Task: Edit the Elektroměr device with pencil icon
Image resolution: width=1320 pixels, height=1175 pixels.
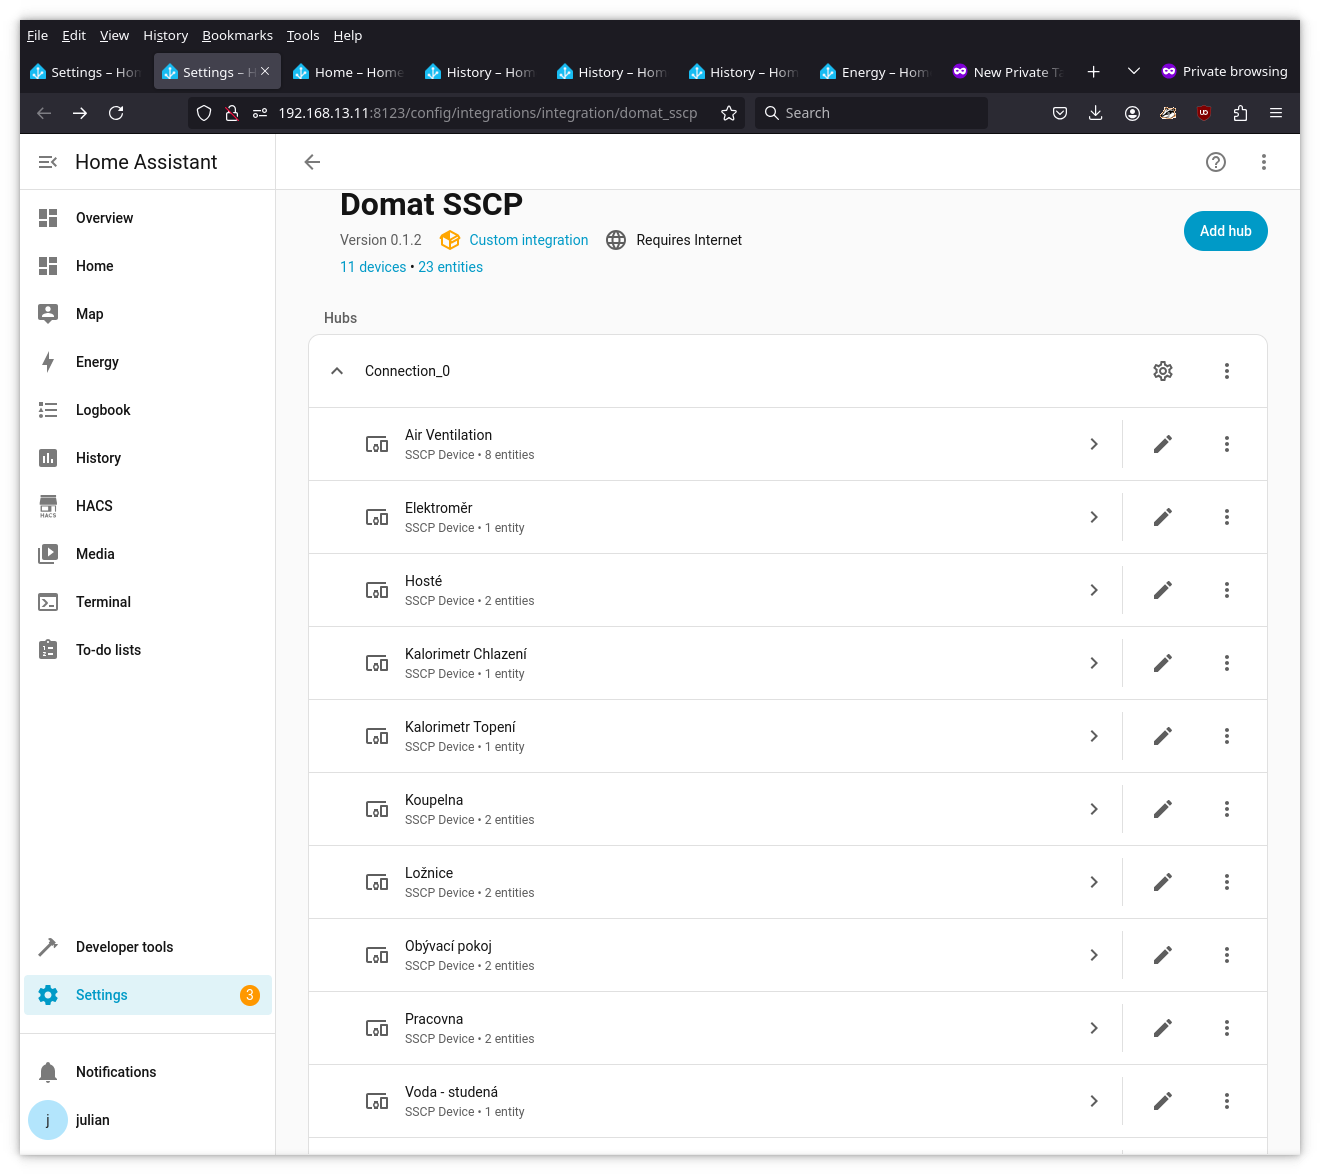Action: (x=1163, y=517)
